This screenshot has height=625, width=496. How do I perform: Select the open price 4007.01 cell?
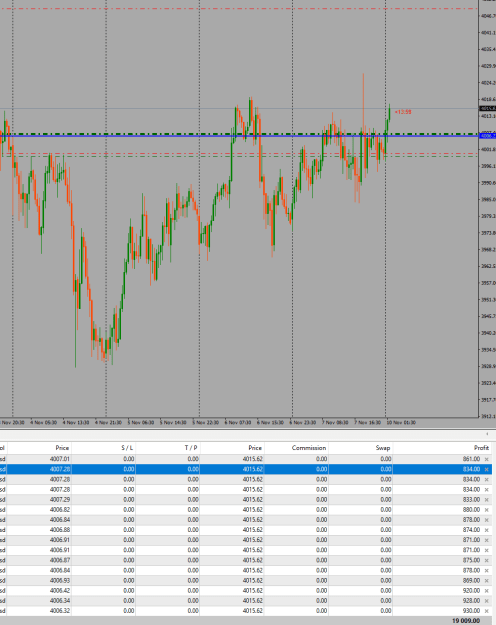click(x=60, y=459)
